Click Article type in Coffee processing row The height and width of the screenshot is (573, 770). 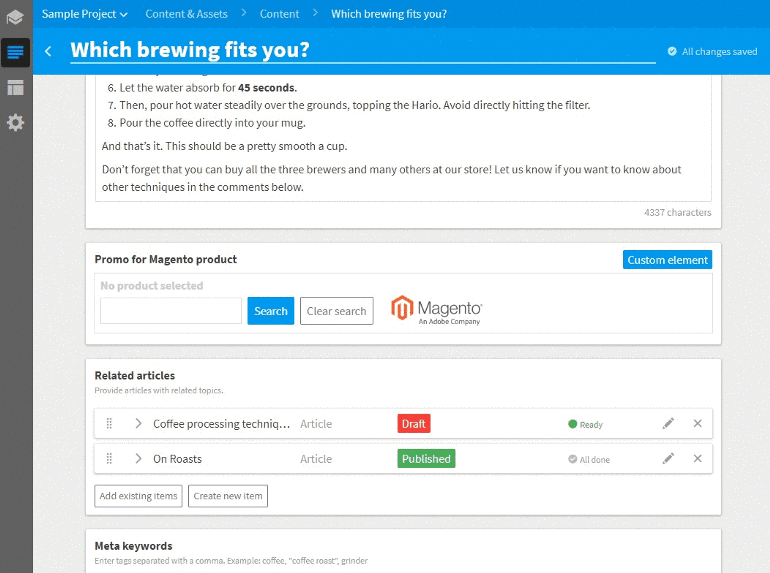click(x=316, y=424)
